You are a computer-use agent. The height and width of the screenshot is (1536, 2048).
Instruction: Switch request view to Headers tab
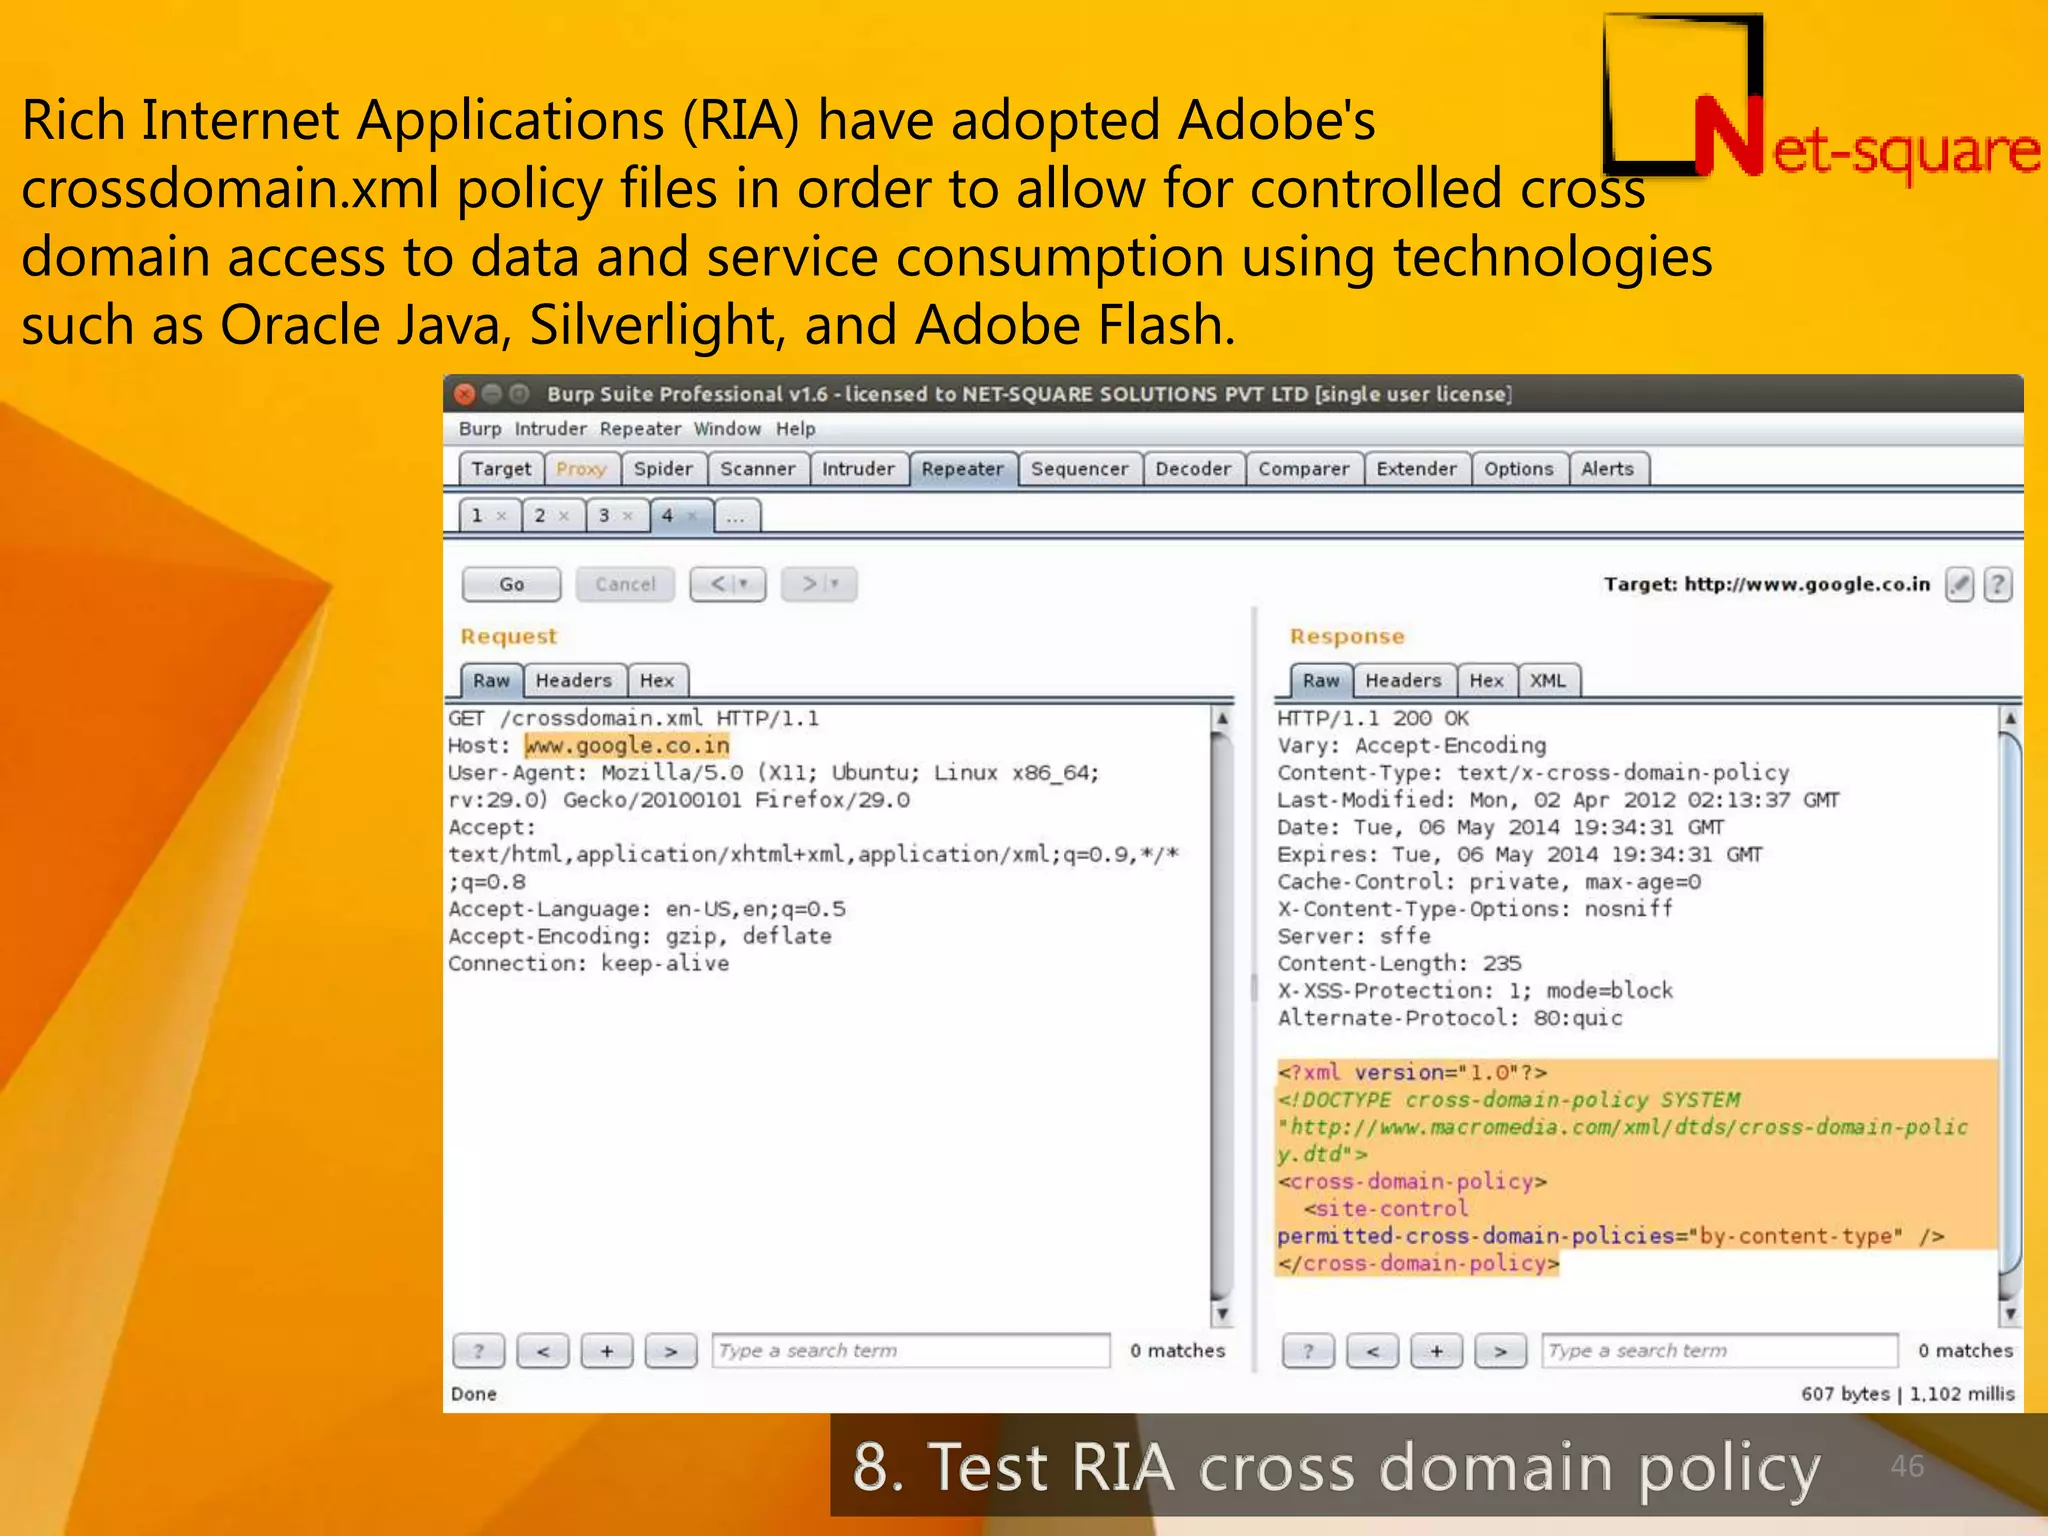click(573, 680)
